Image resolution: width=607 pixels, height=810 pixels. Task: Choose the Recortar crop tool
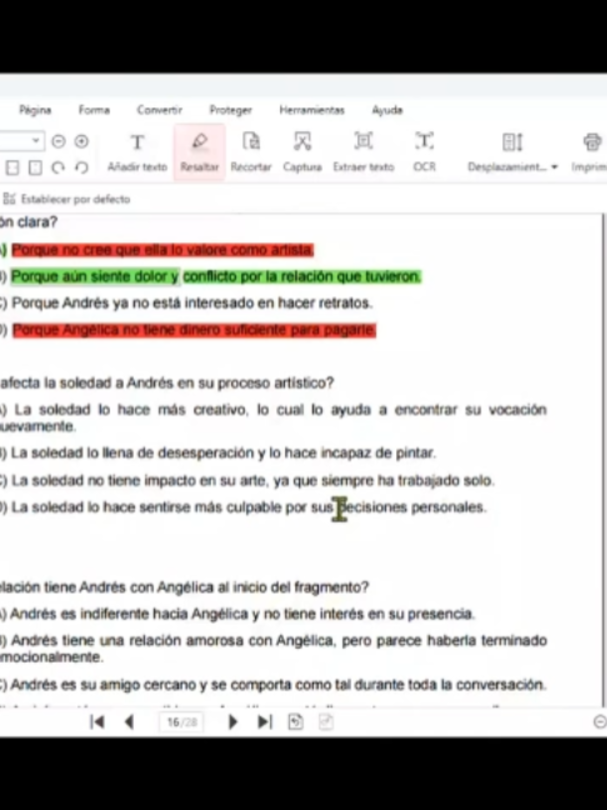(x=251, y=152)
